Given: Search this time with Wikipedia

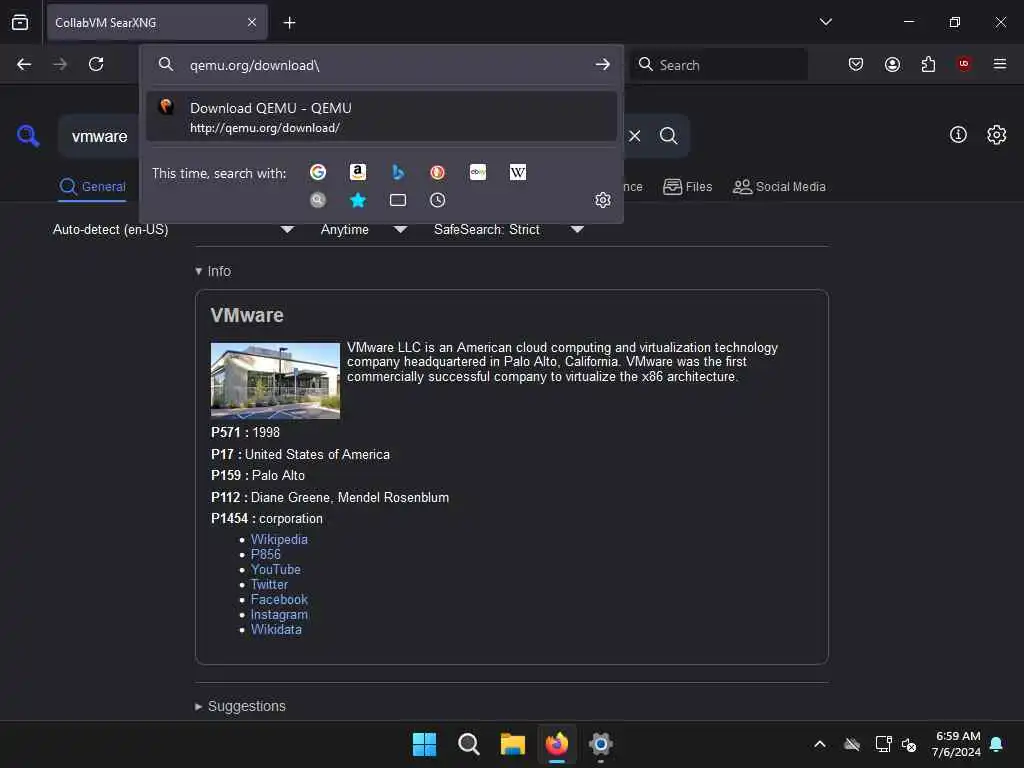Looking at the screenshot, I should pos(518,172).
